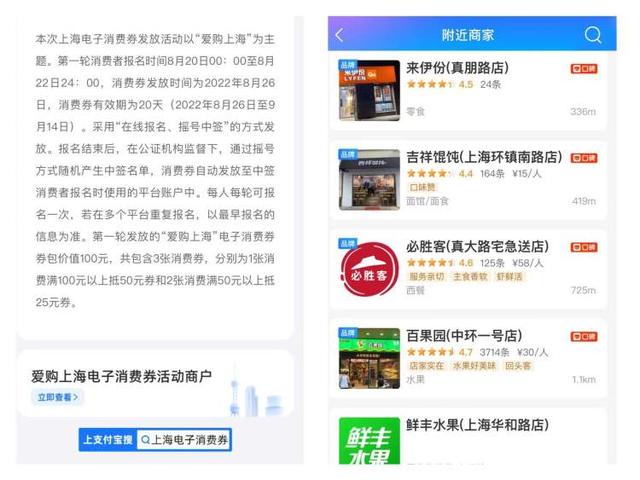
Task: Click the 立即查看 link
Action: pos(58,397)
